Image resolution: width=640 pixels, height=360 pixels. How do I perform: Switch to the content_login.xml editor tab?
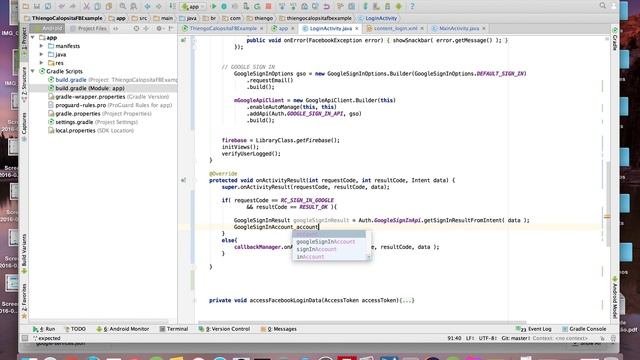click(395, 28)
